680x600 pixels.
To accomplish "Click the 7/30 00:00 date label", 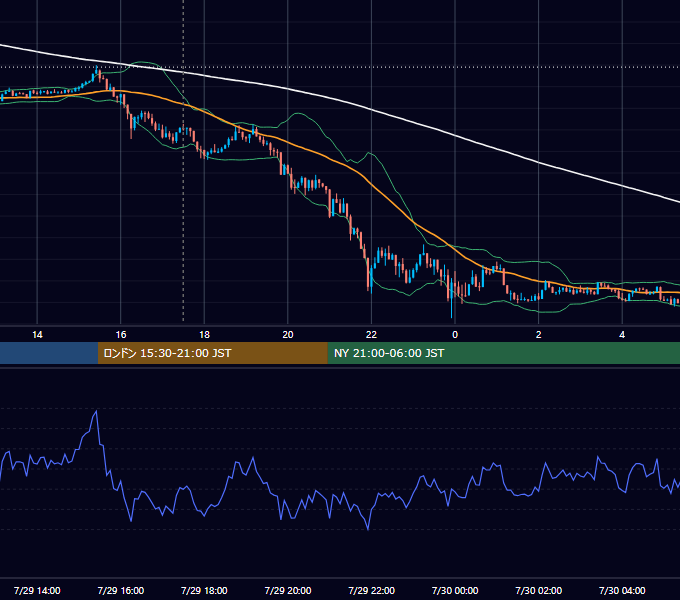I will pyautogui.click(x=455, y=590).
